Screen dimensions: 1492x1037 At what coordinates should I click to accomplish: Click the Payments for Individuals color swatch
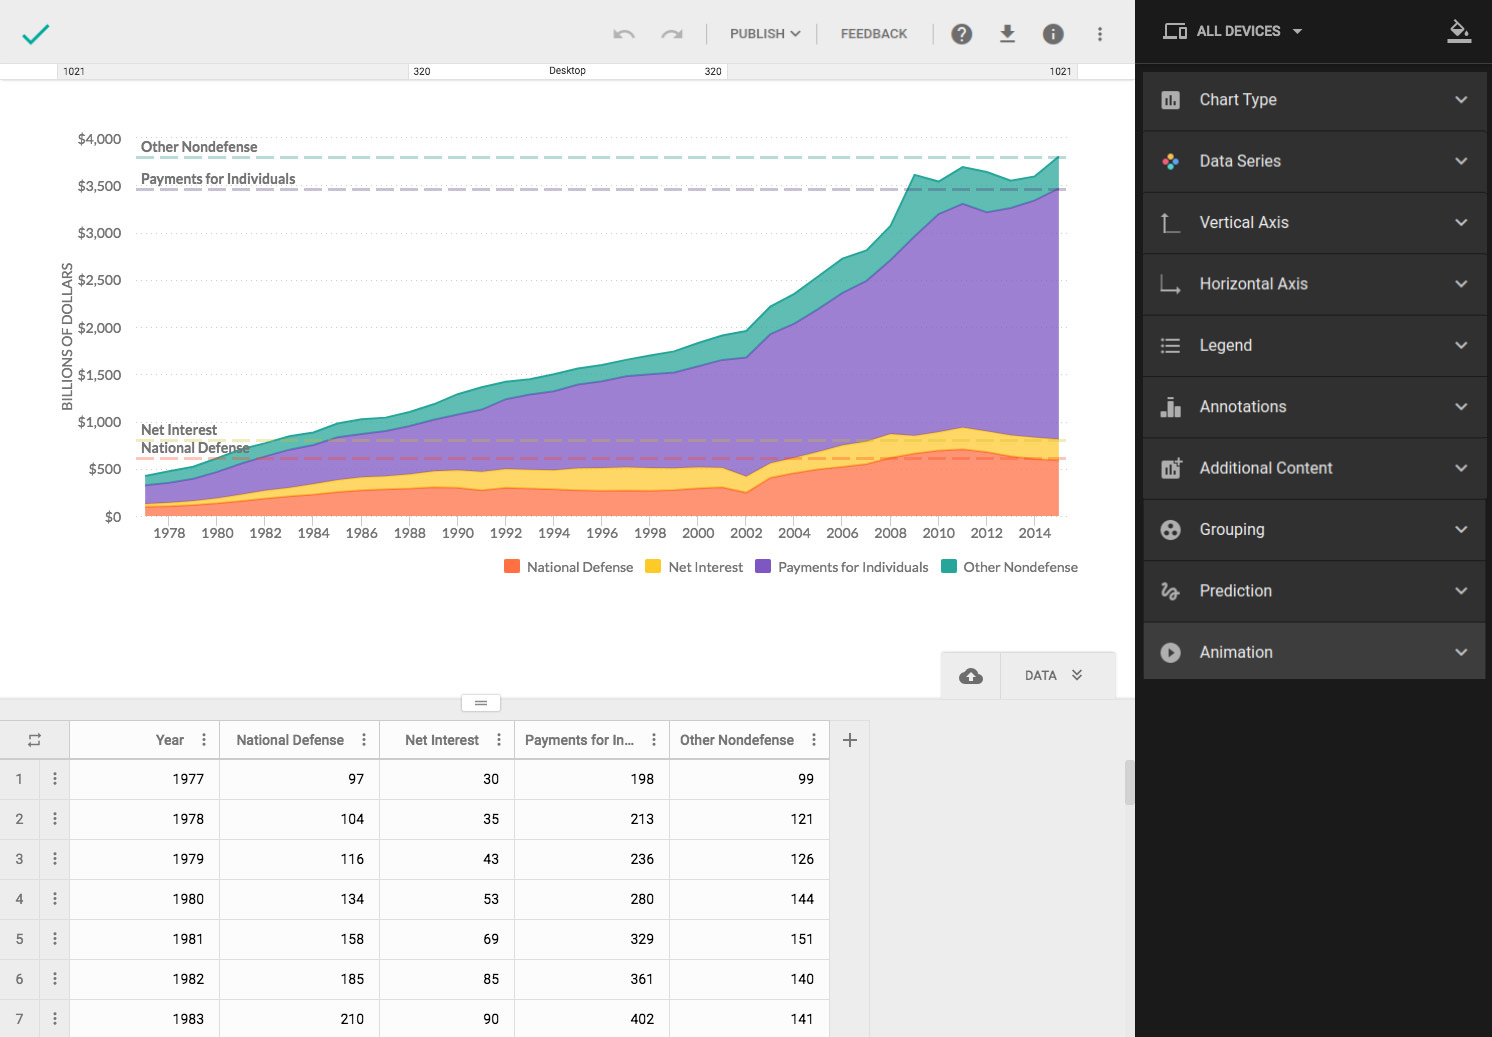[x=763, y=567]
